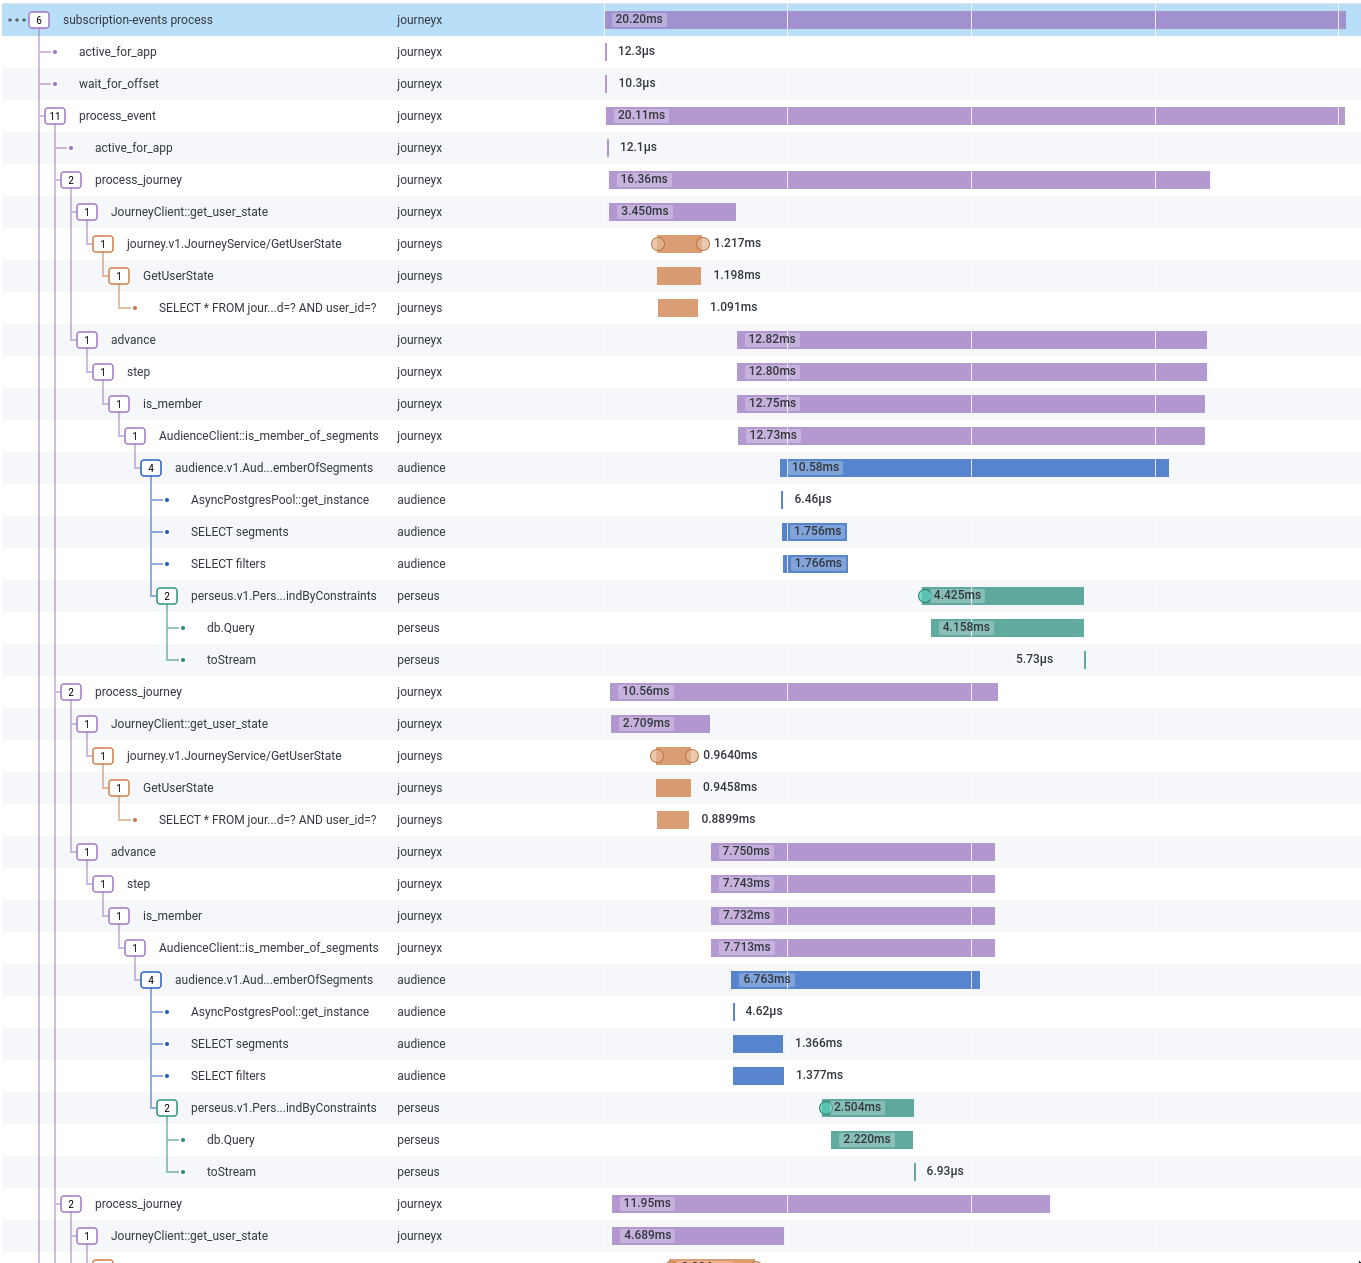1361x1263 pixels.
Task: Collapse JourneyClient::get_user_state expander in 4.689ms row
Action: 87,1236
